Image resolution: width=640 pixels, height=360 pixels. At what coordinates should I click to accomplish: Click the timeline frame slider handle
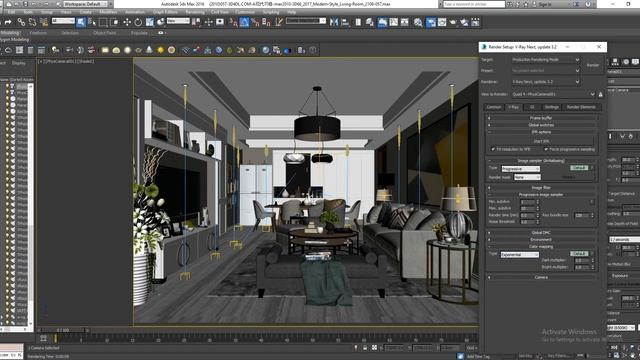[x=63, y=330]
